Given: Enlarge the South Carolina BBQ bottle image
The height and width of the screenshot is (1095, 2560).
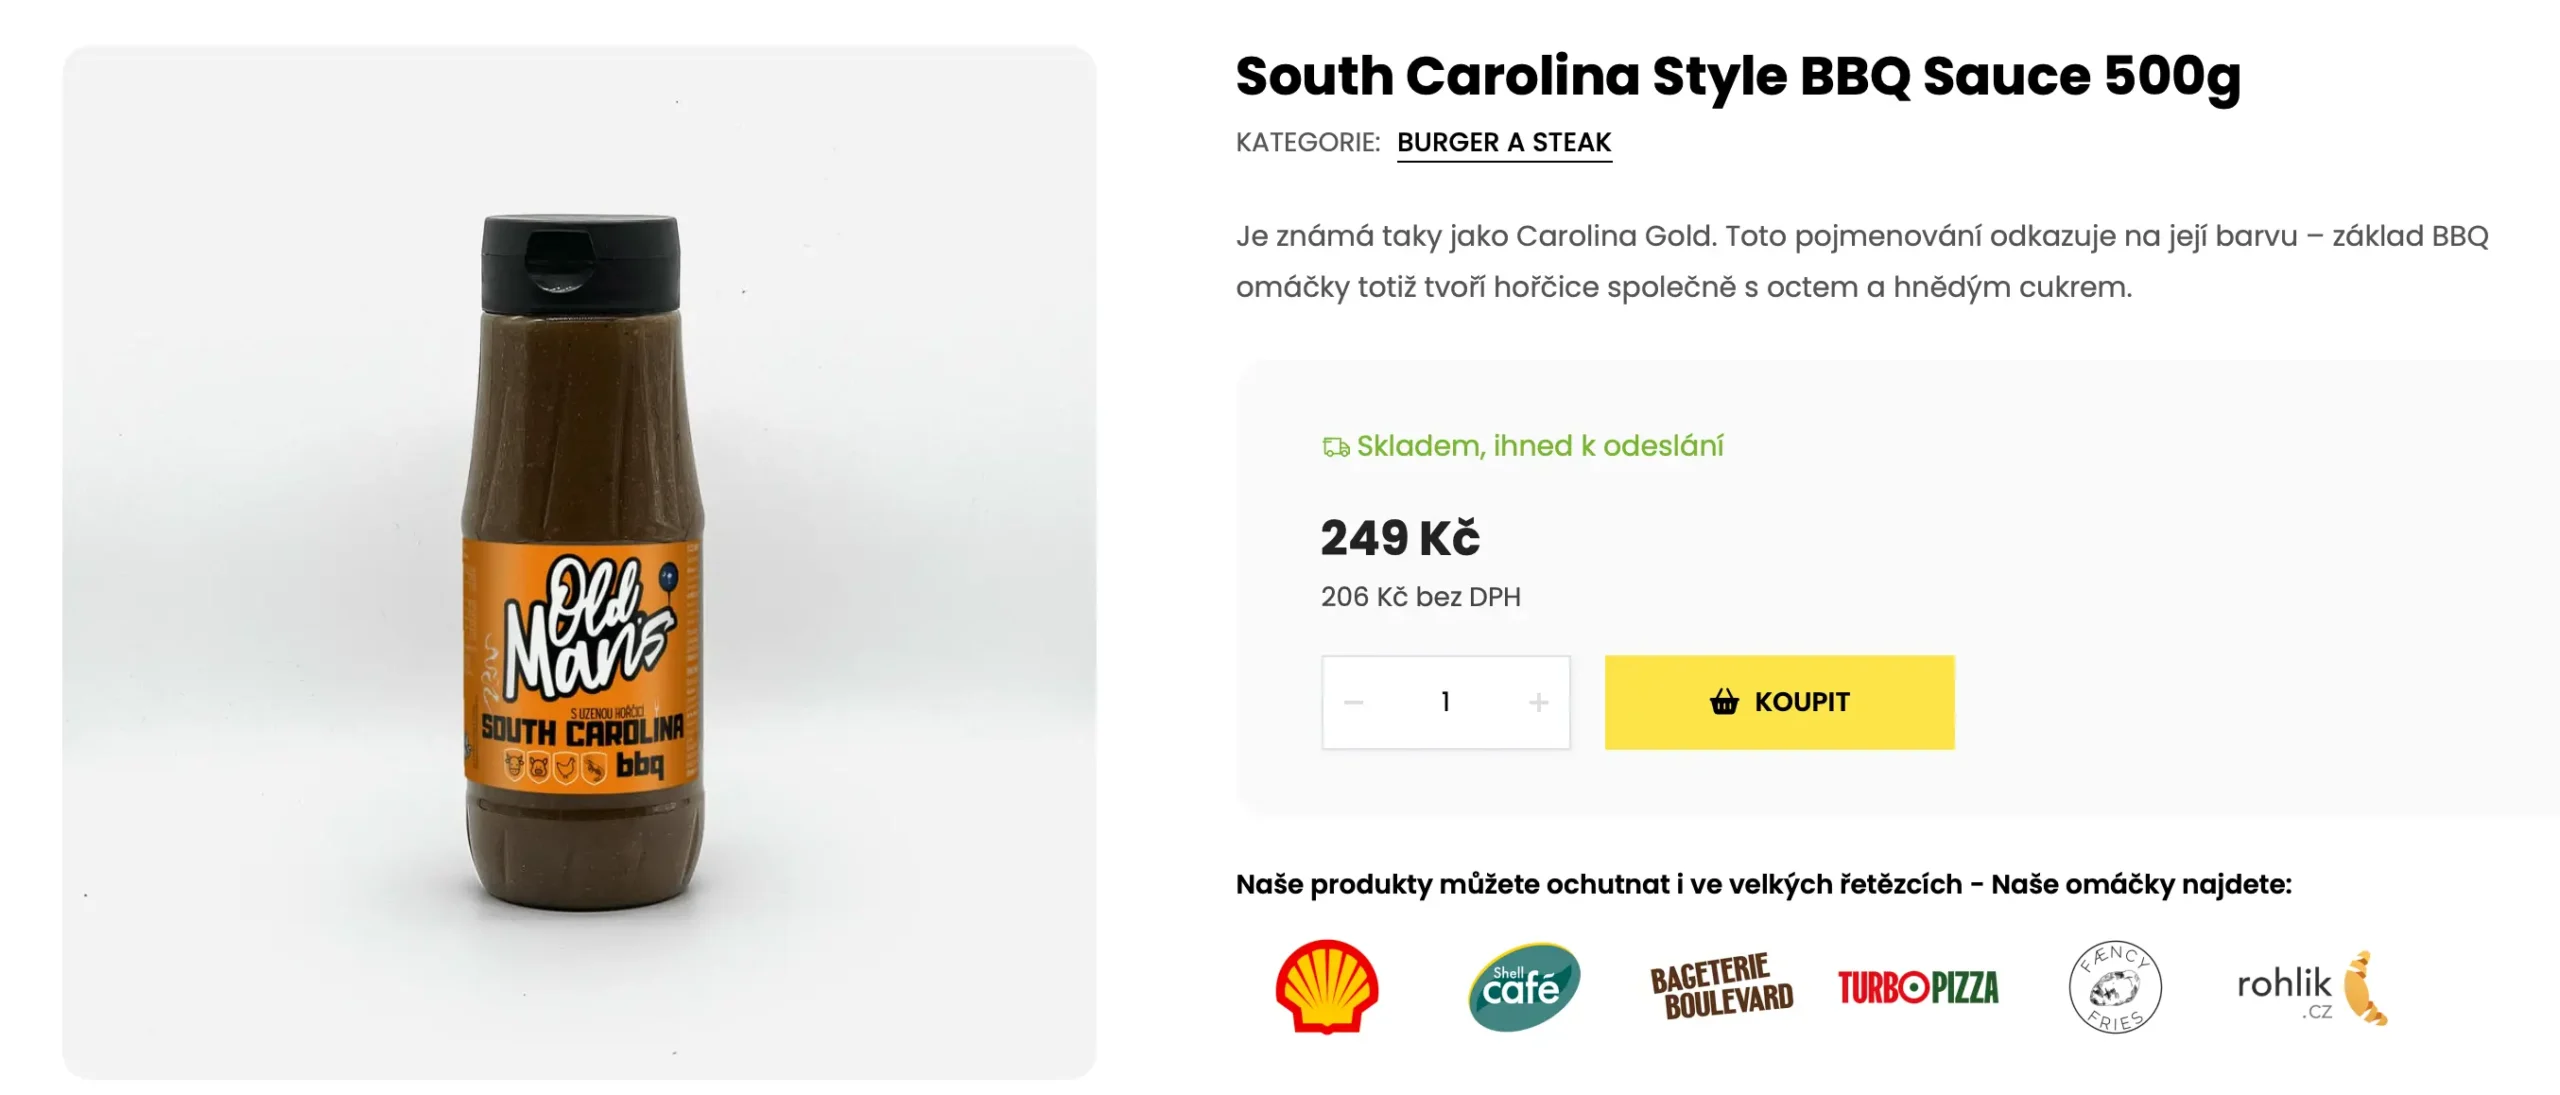Looking at the screenshot, I should 580,562.
